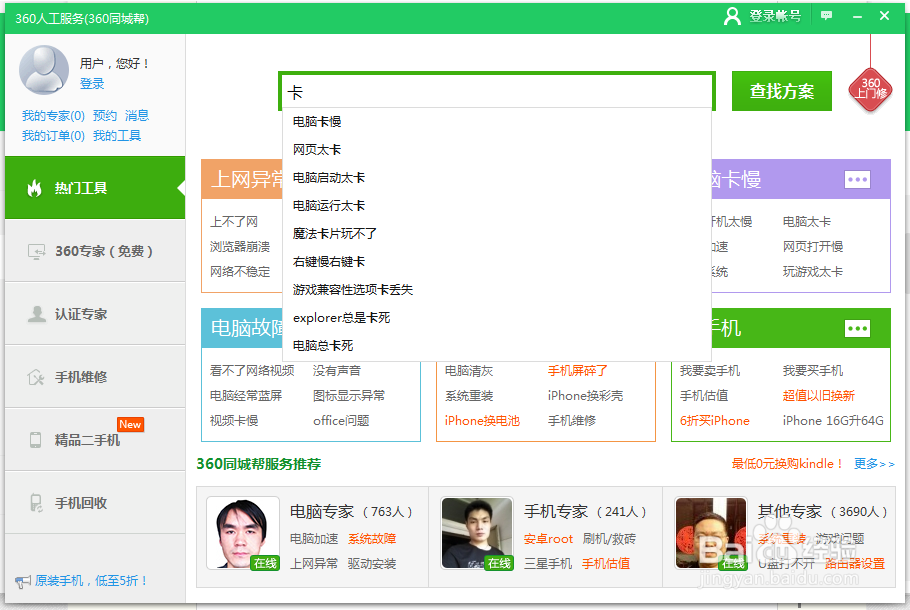Click 更多>> link

coord(874,464)
